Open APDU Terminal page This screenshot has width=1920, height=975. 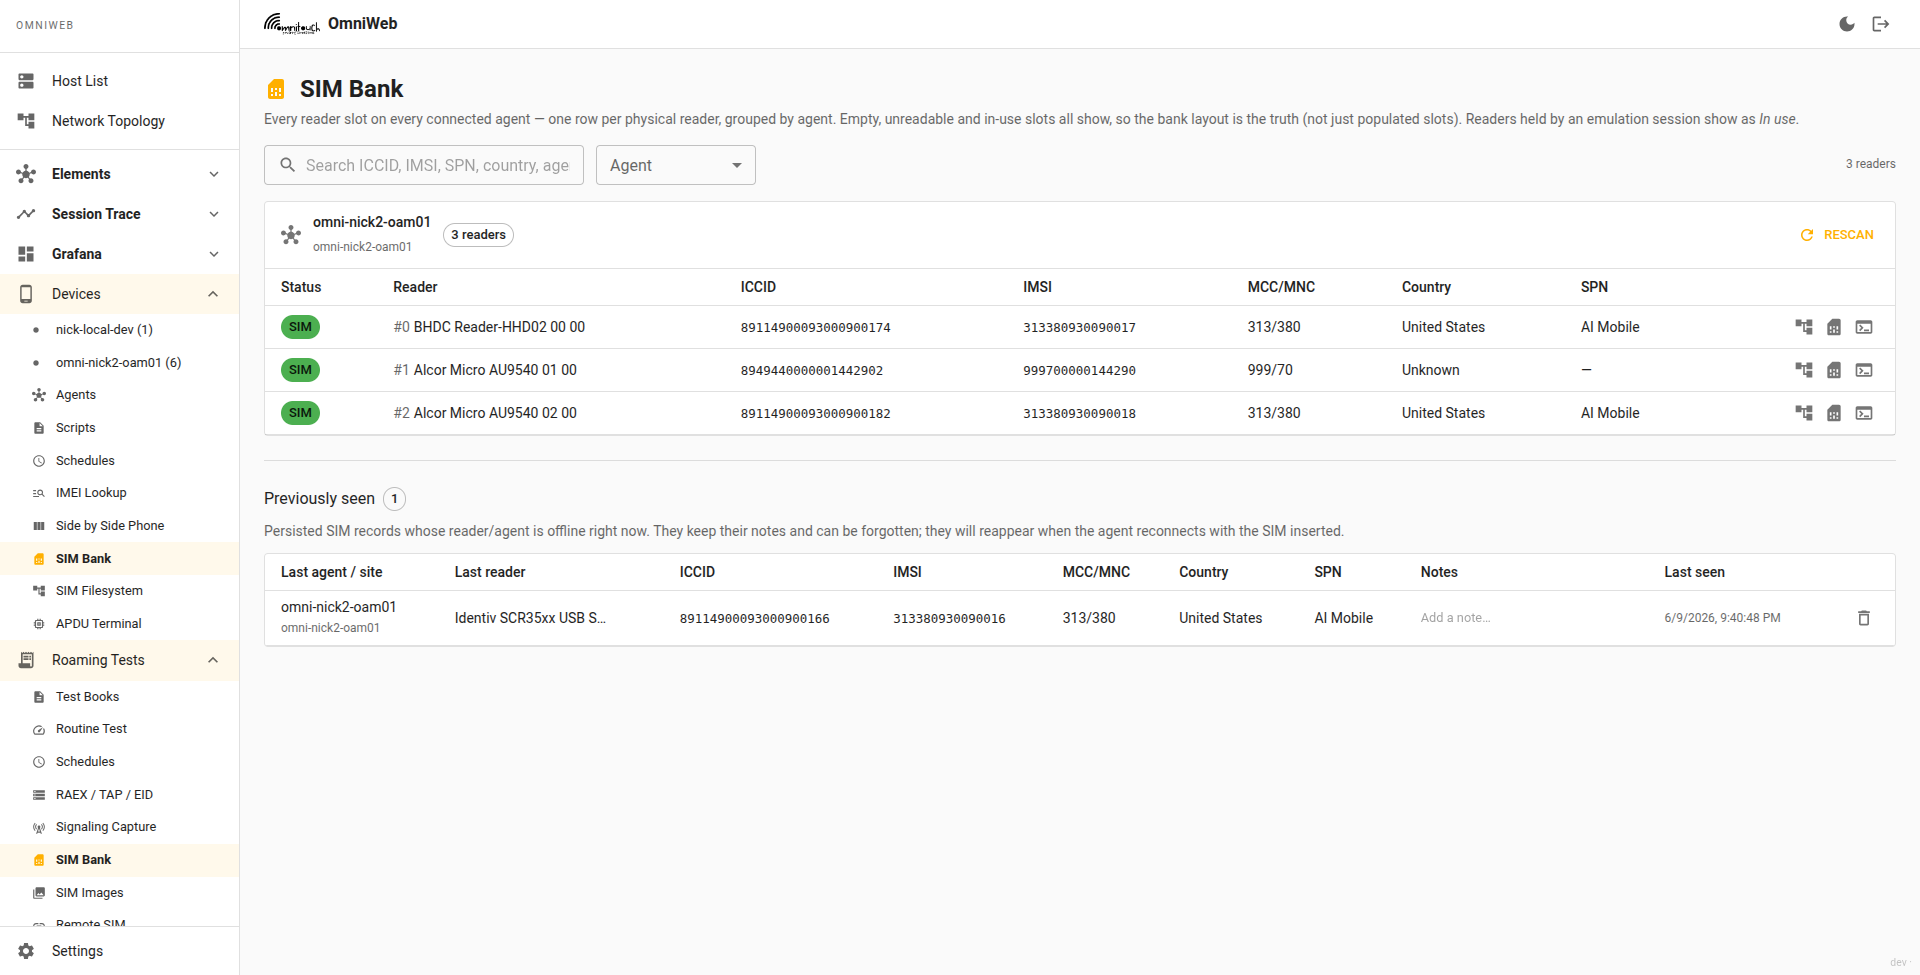pyautogui.click(x=120, y=624)
